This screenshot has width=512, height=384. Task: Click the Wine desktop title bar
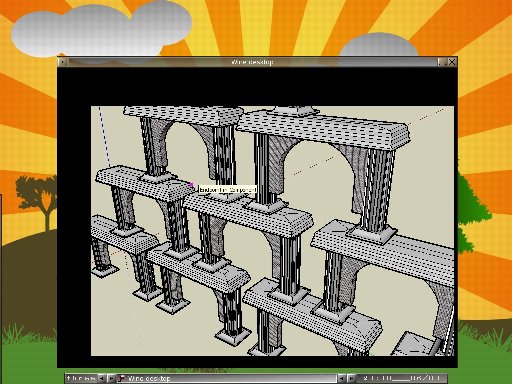252,62
